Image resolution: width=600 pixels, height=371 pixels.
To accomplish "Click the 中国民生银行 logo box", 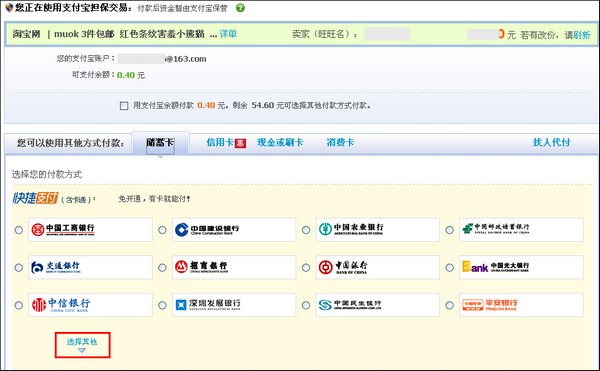I will coord(377,305).
